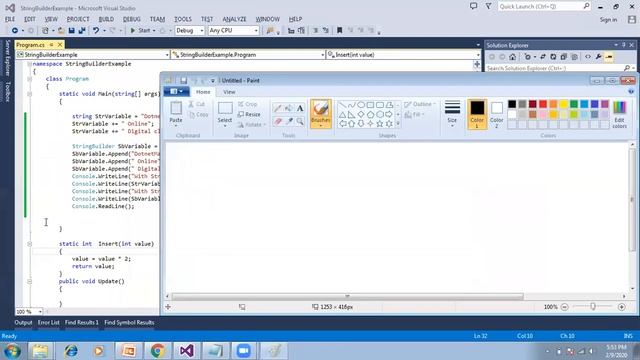Open the Error List tab
The height and width of the screenshot is (360, 640).
point(49,322)
